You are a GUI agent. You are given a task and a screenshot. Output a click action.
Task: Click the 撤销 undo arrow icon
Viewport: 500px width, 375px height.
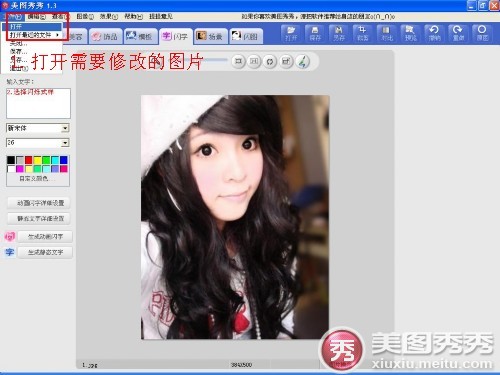(434, 33)
